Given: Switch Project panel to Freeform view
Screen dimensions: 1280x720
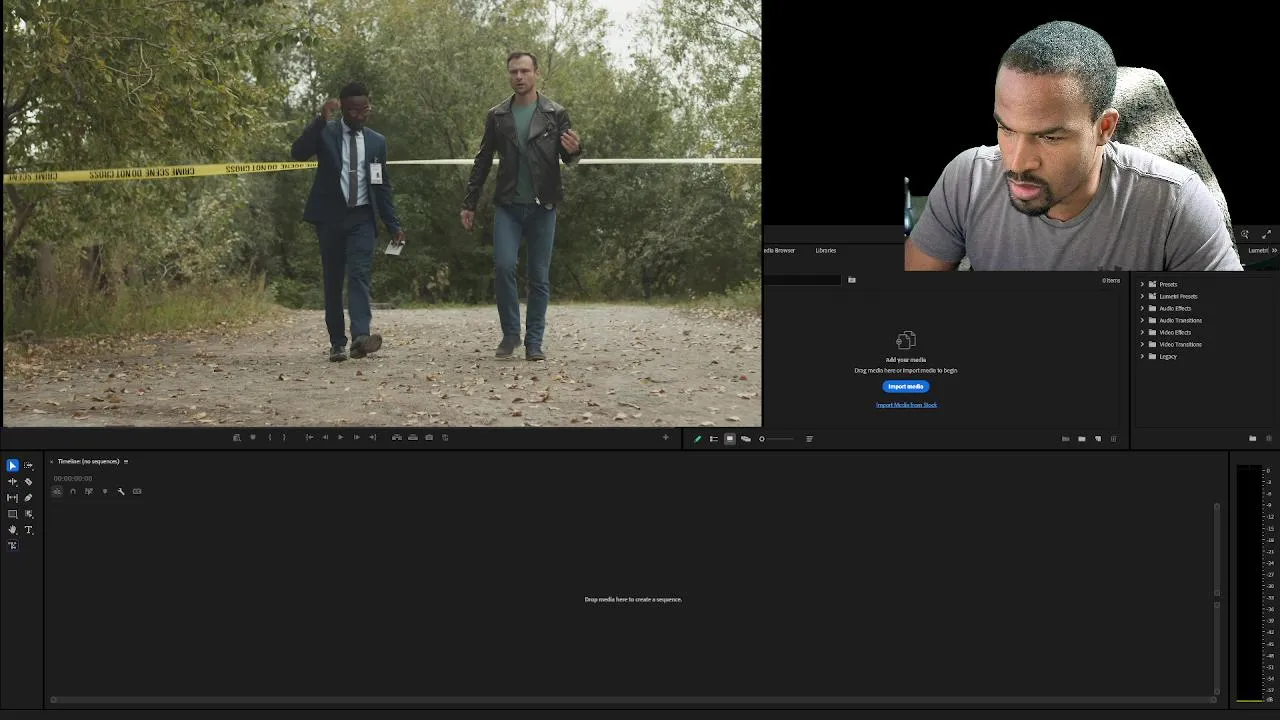Looking at the screenshot, I should coord(746,438).
